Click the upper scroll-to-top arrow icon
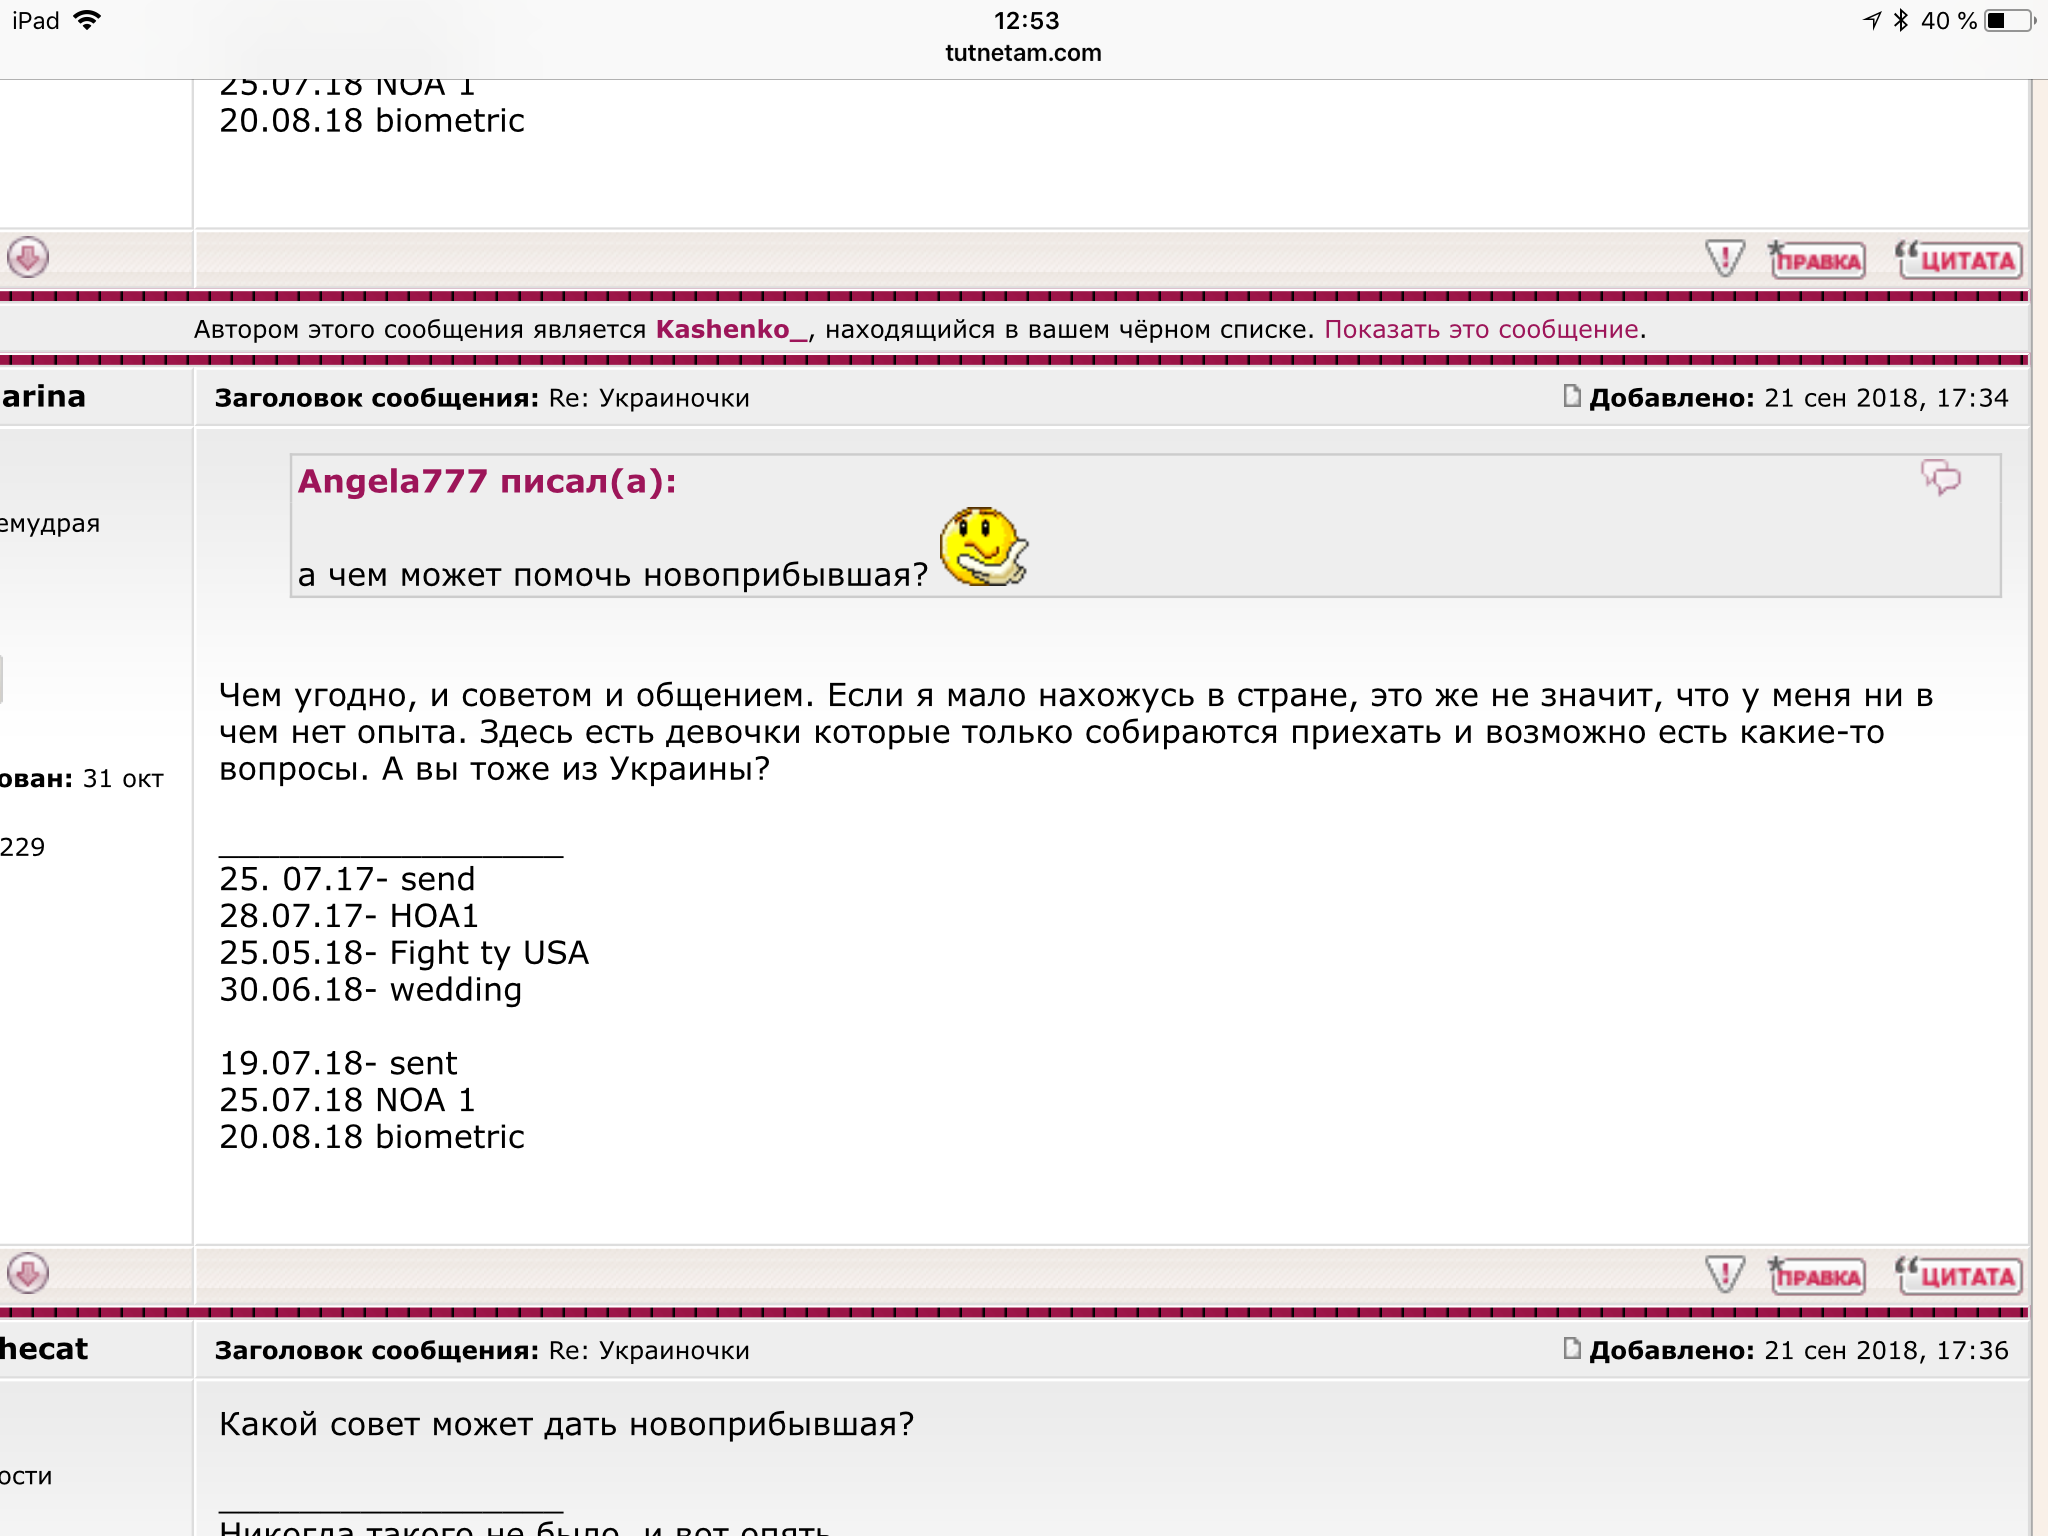Viewport: 2048px width, 1536px height. tap(28, 258)
